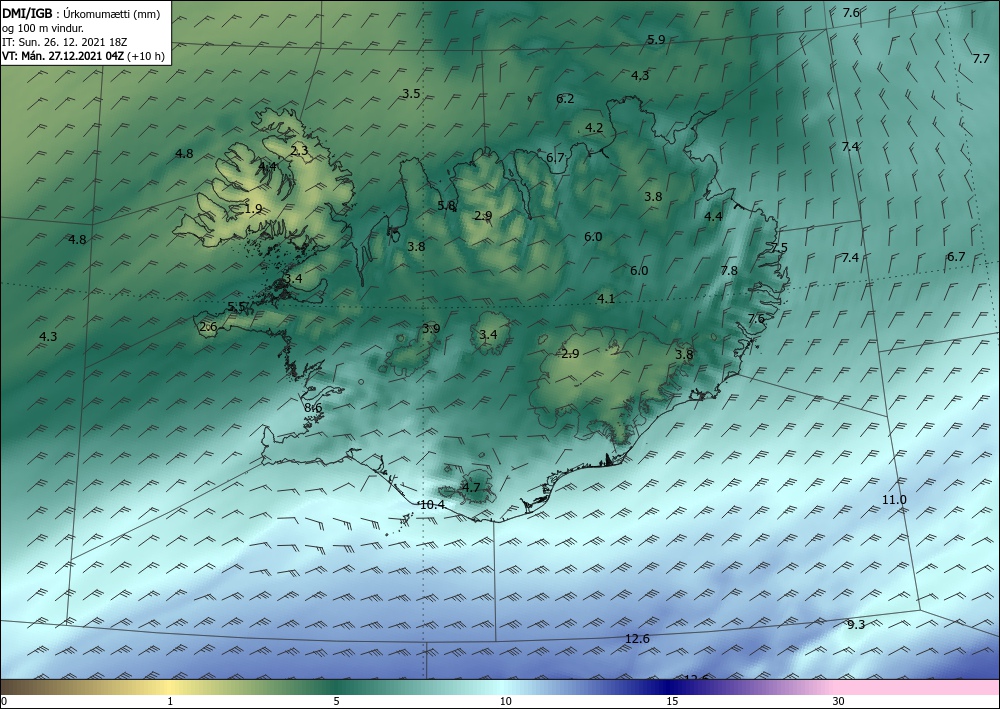This screenshot has height=709, width=1000.
Task: Click the title text 'DMI/IGB : Úrkomumætti (mm)'
Action: coord(81,14)
